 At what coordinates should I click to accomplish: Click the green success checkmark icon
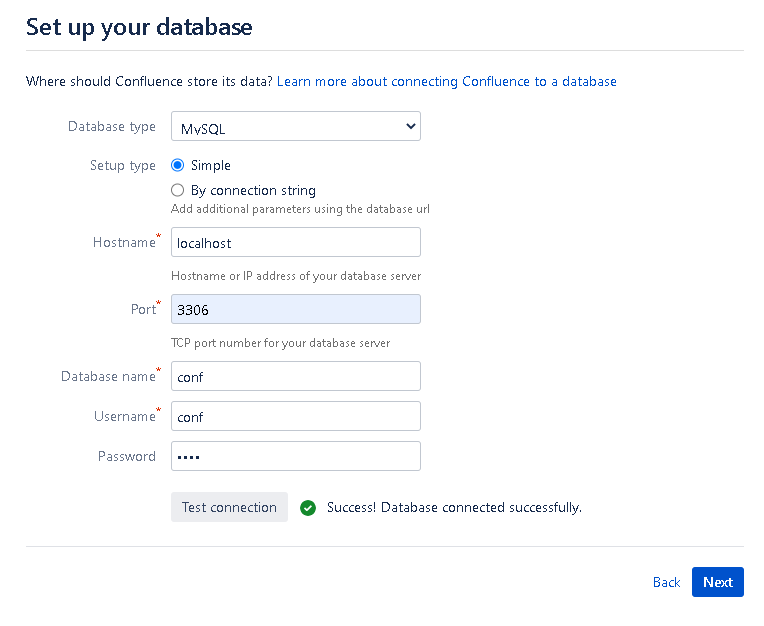click(x=308, y=507)
